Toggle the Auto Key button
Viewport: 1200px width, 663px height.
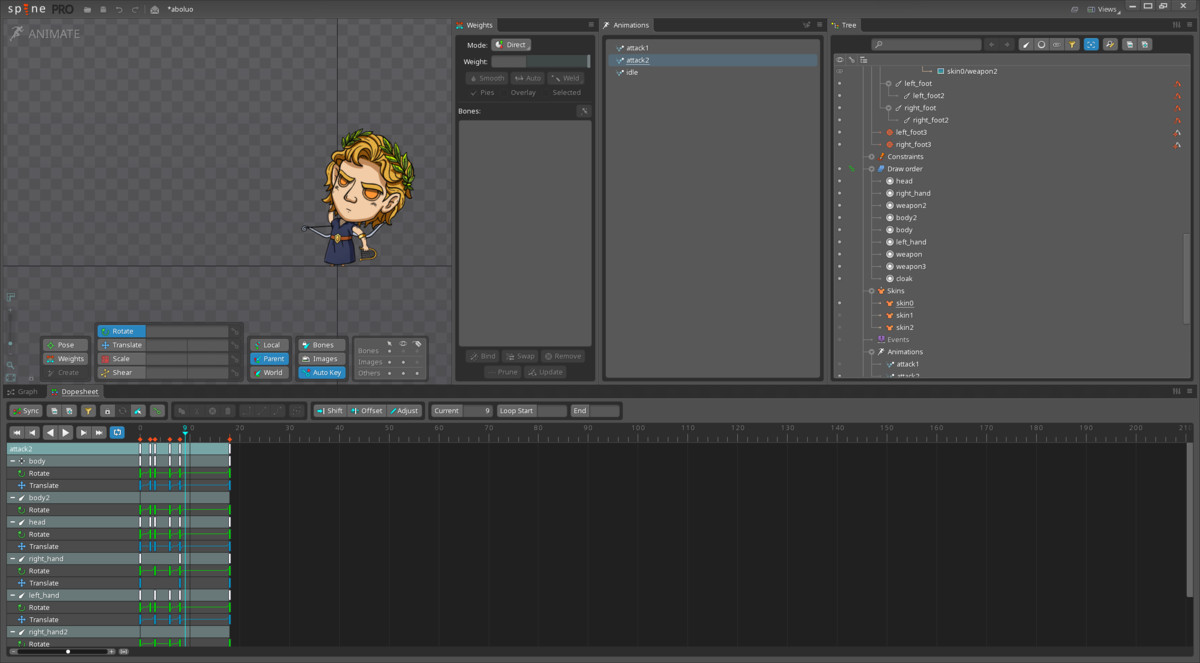(x=322, y=373)
